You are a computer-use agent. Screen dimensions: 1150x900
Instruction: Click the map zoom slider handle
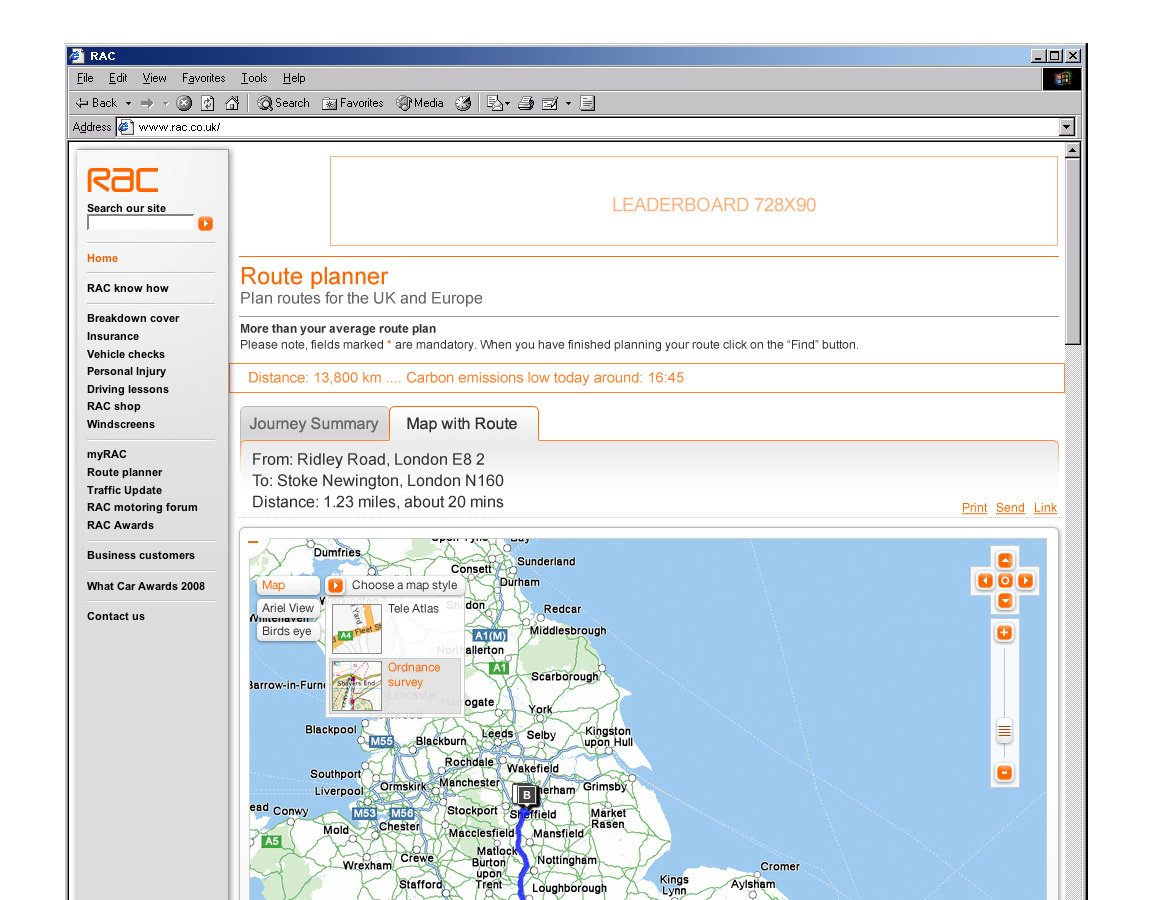(x=1004, y=731)
